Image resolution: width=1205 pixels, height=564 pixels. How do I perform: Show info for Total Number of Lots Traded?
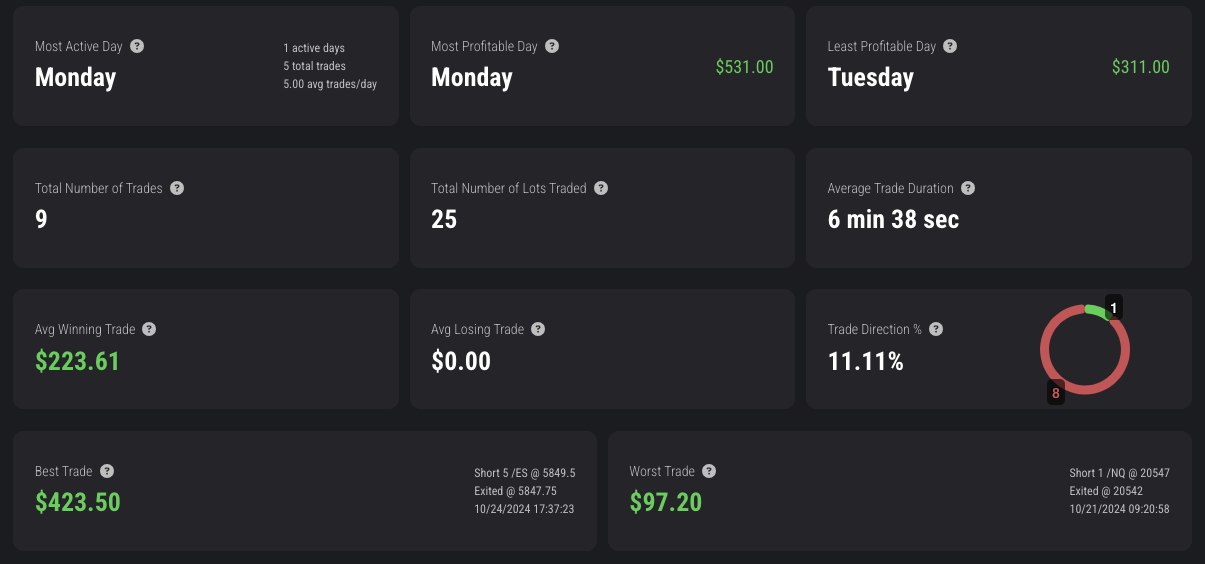point(601,188)
